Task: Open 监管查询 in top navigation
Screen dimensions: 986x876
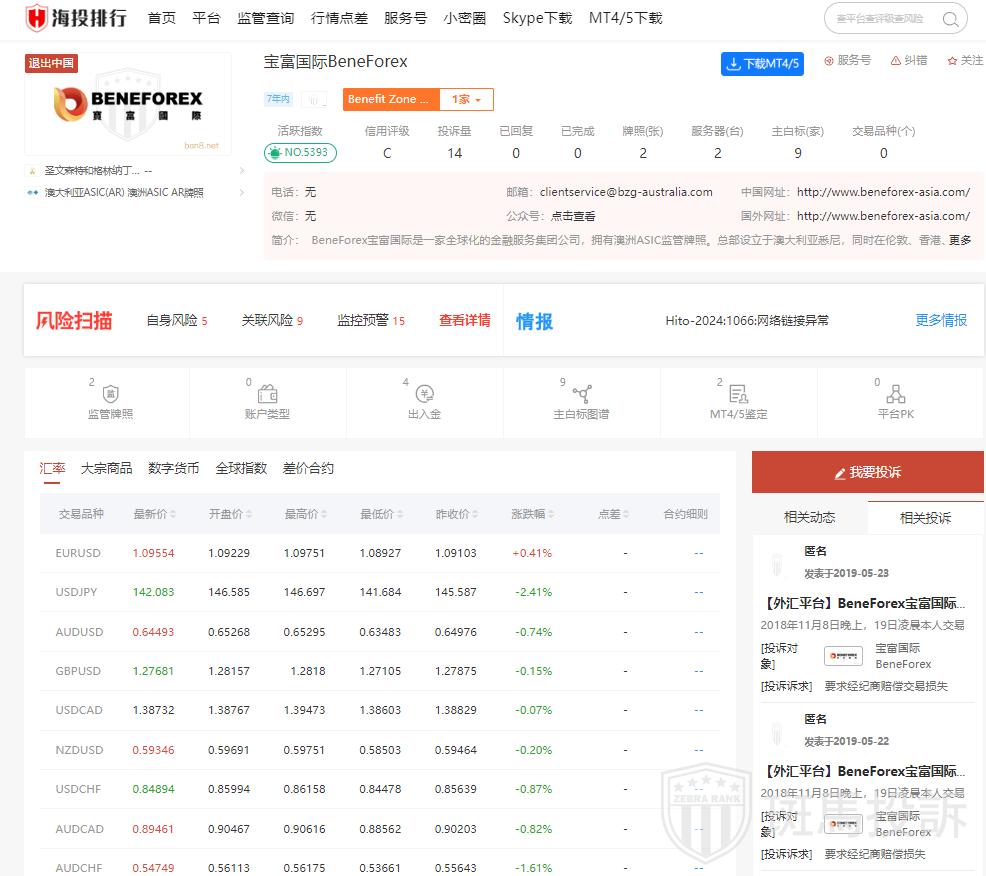Action: point(265,18)
